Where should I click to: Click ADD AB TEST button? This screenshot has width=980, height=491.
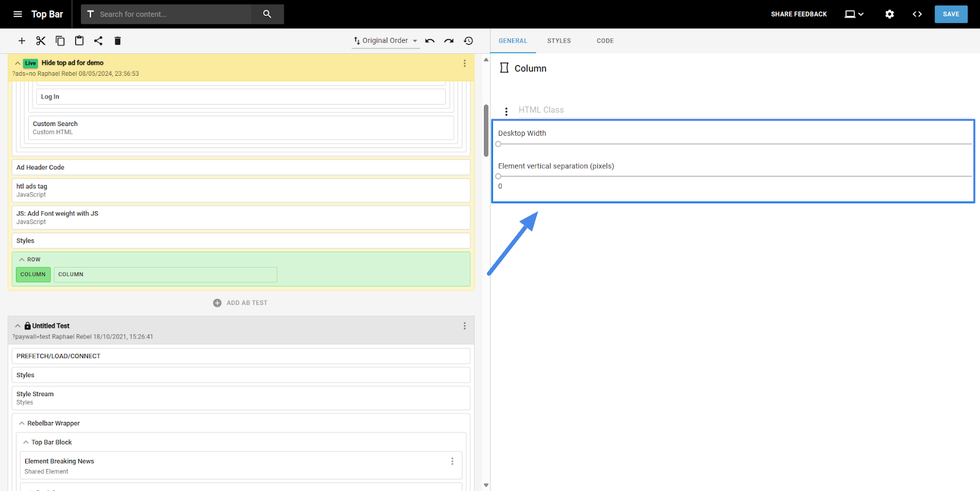[x=240, y=303]
